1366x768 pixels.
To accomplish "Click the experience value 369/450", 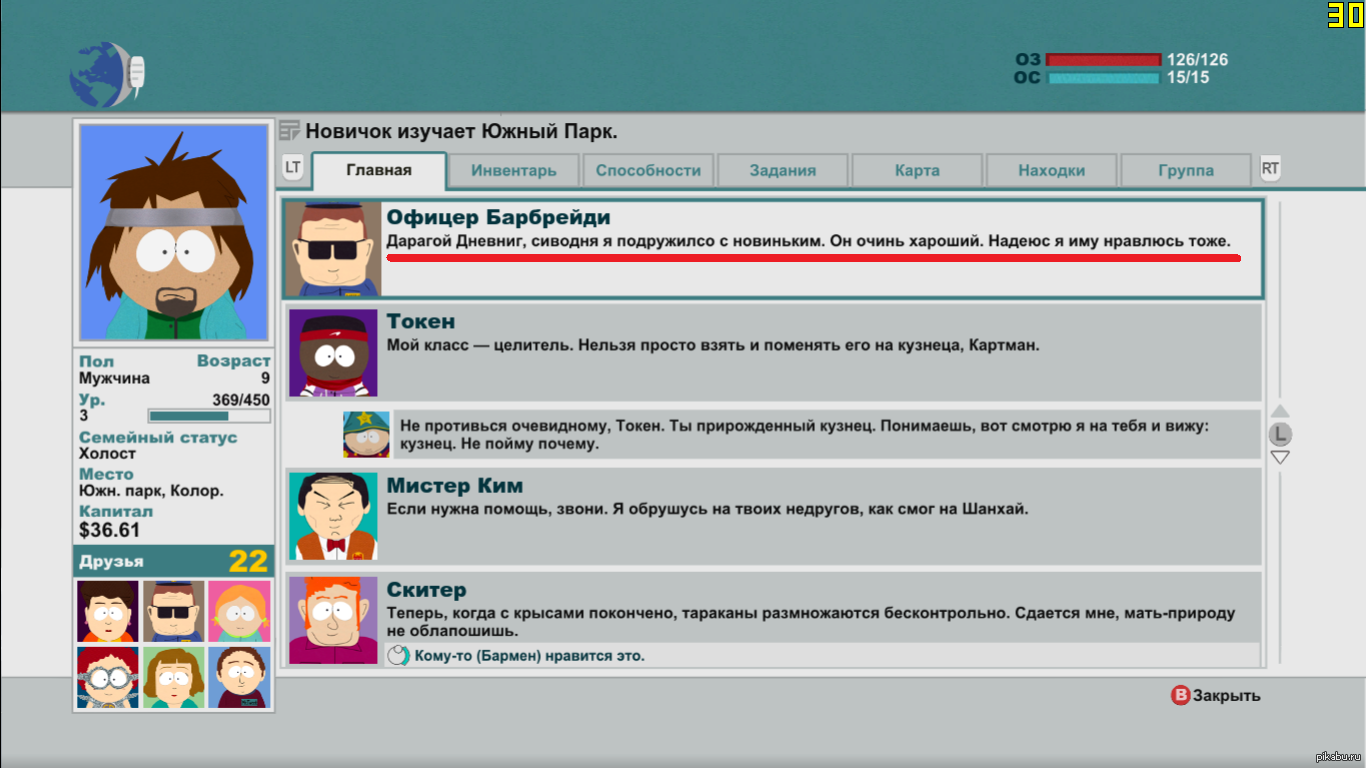I will [x=241, y=399].
